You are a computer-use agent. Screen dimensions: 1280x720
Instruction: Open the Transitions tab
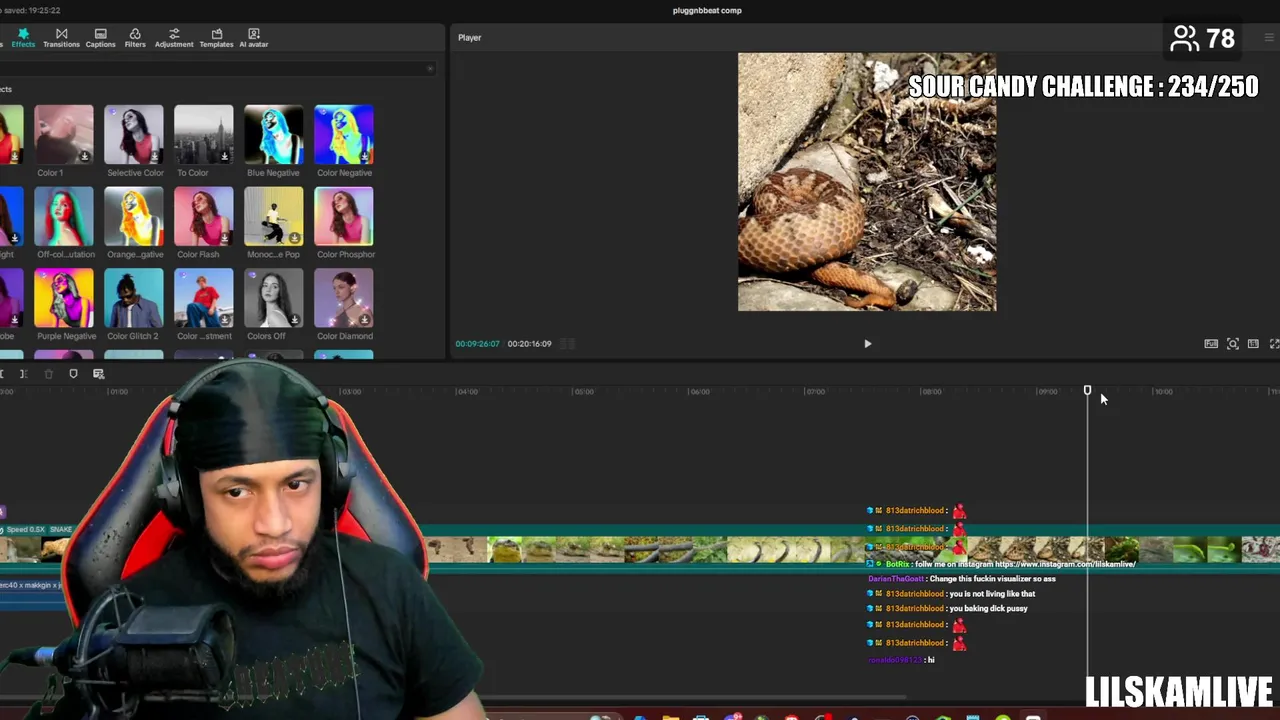(61, 38)
